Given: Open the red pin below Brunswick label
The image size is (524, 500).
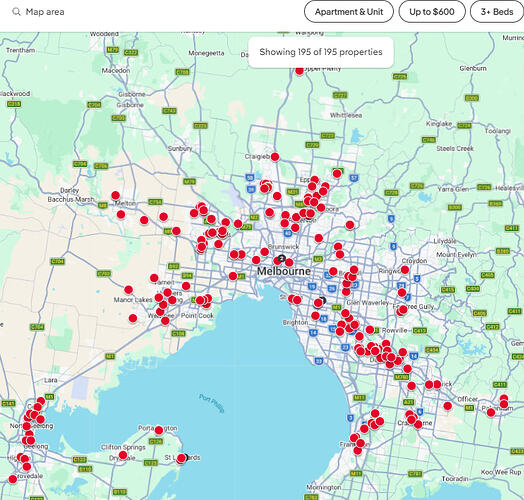Looking at the screenshot, I should 264,252.
